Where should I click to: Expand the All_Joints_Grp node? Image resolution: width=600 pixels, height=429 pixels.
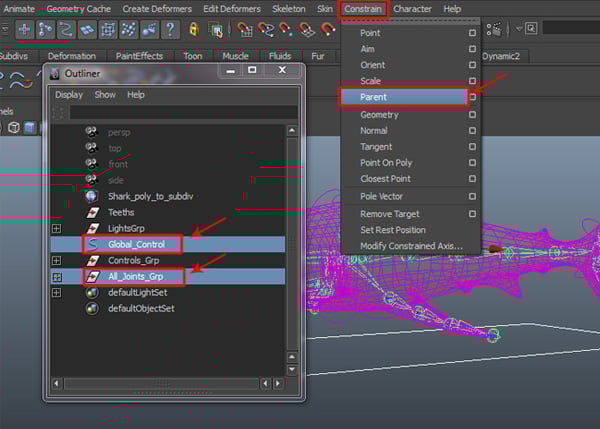point(57,277)
